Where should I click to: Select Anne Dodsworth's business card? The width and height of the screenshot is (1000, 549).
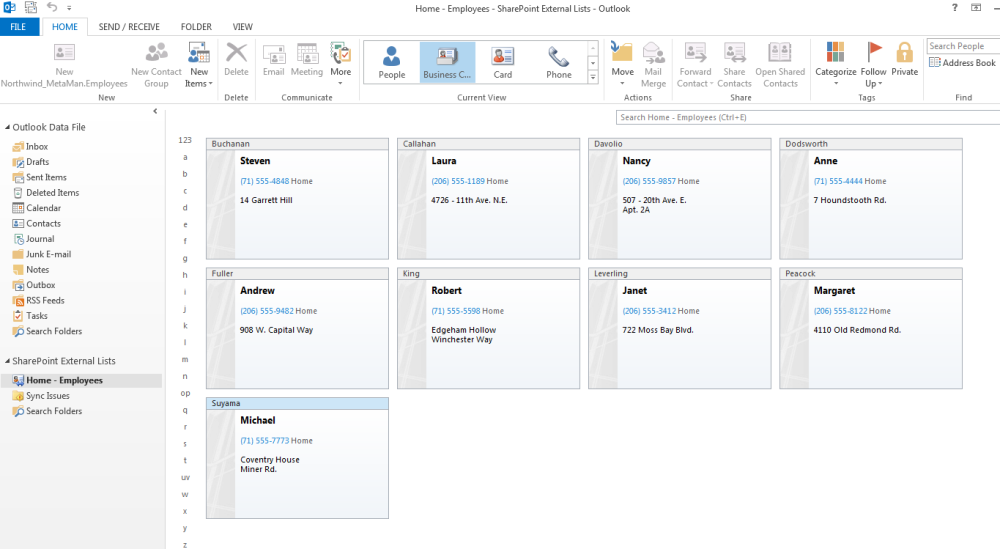(871, 198)
